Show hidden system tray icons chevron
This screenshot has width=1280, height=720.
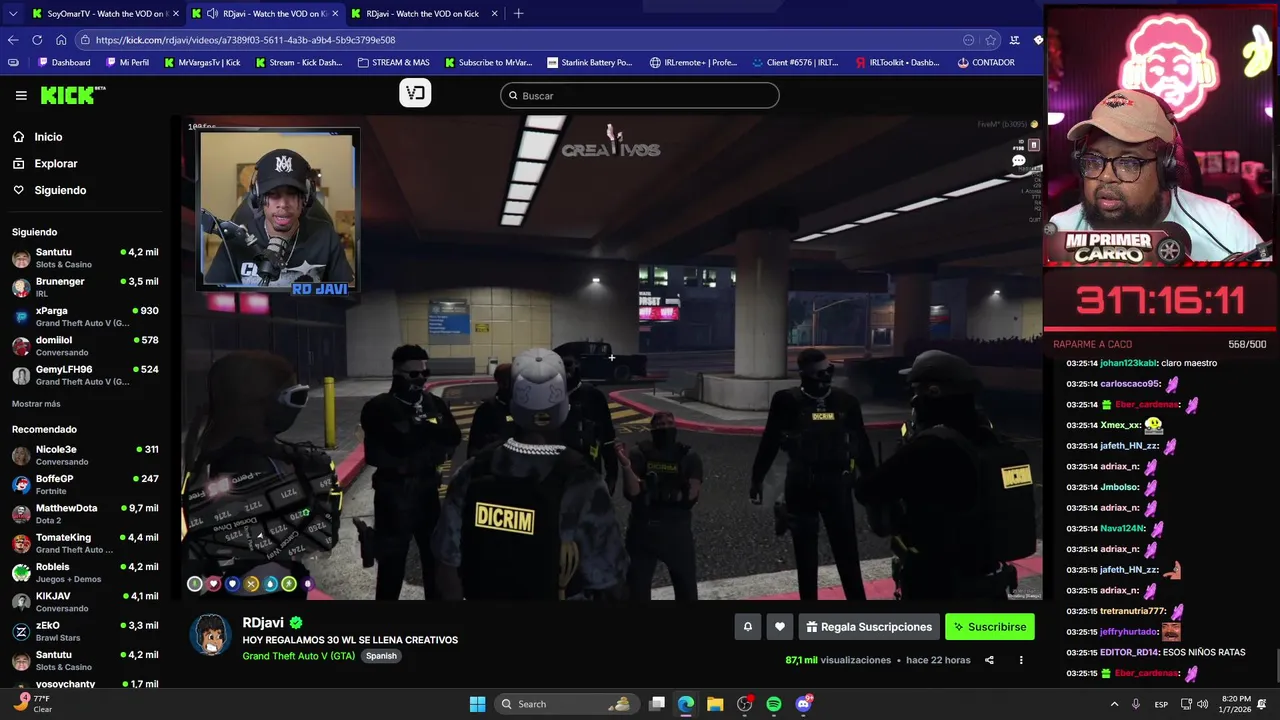1114,704
